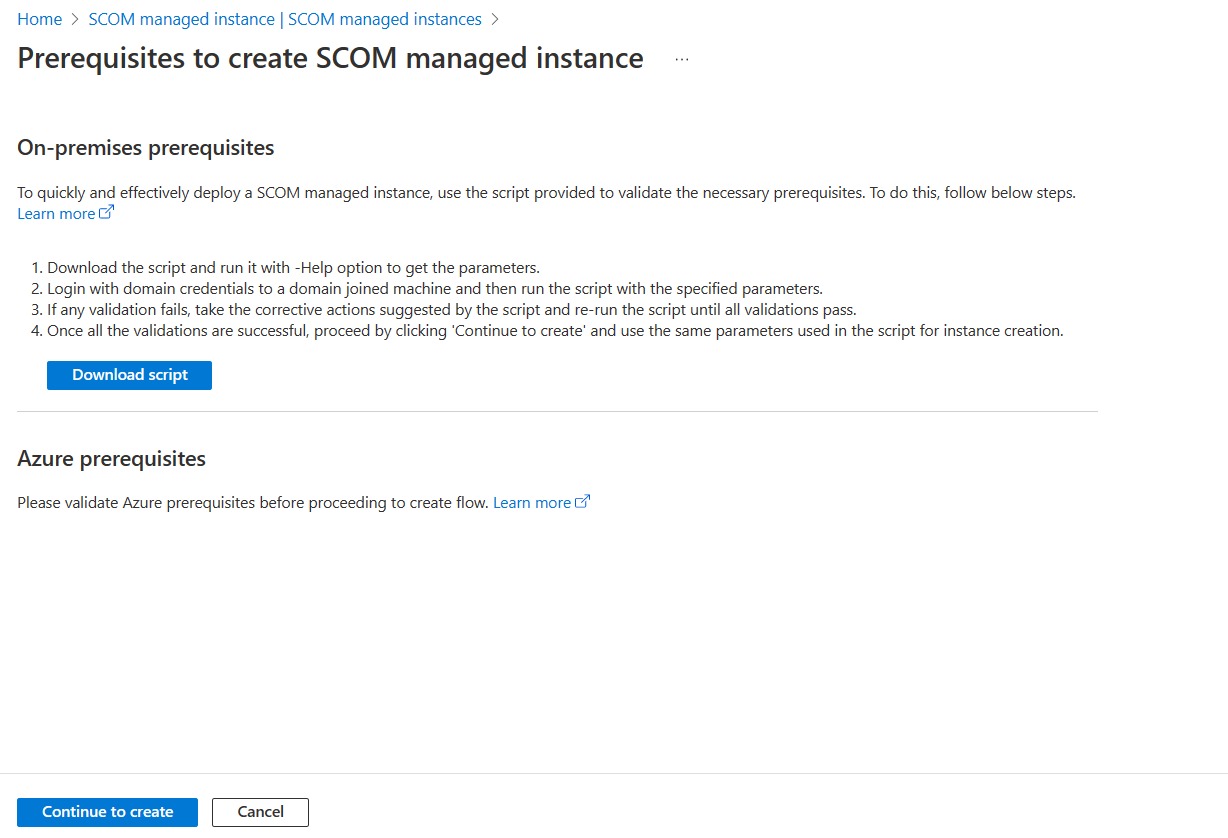This screenshot has width=1228, height=838.
Task: Open the Home breadcrumb link
Action: tap(38, 19)
